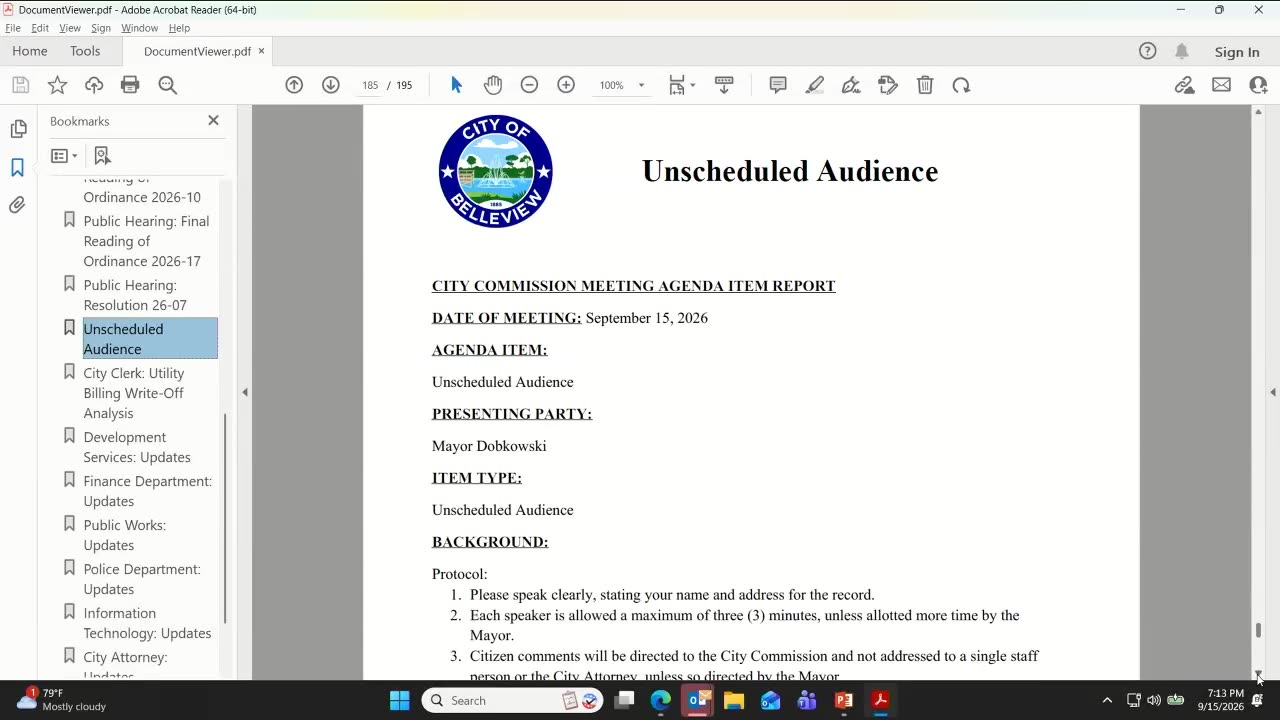Toggle the Bookmarks panel icon in sidebar
Viewport: 1280px width, 720px height.
coord(18,167)
